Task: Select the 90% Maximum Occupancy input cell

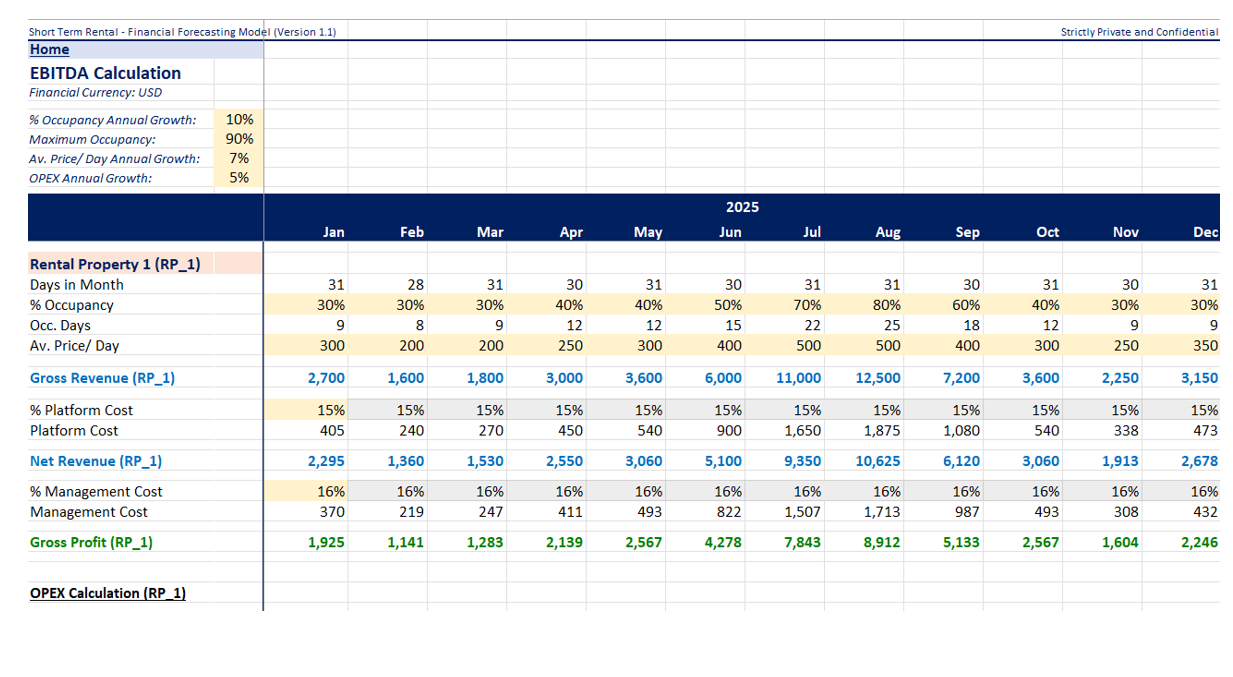Action: 240,139
